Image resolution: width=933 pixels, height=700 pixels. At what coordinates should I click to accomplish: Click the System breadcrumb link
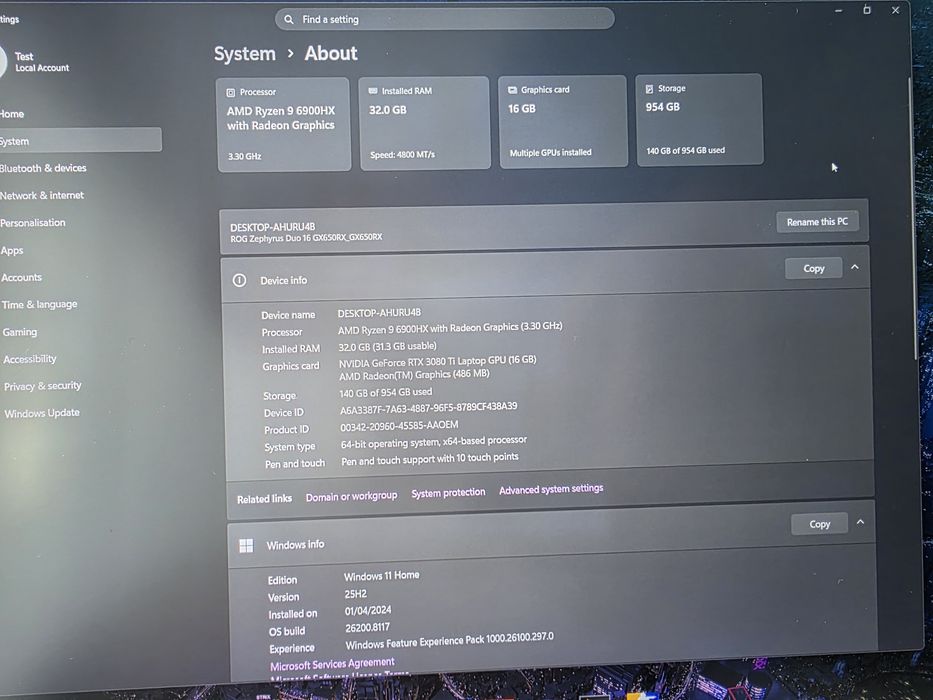click(245, 54)
